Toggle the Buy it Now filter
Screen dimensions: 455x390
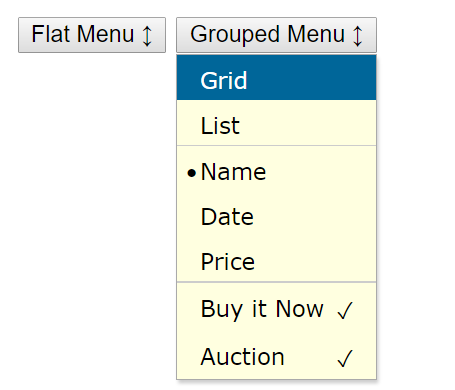[276, 309]
